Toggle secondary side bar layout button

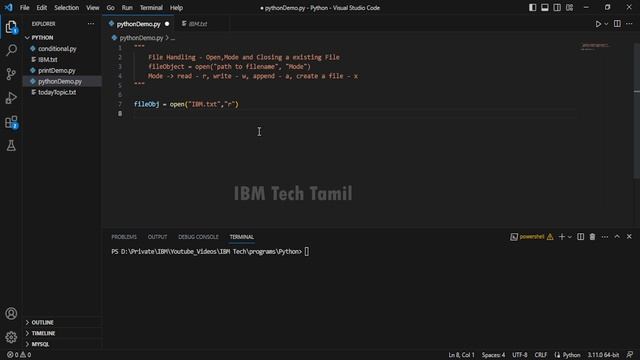click(557, 8)
